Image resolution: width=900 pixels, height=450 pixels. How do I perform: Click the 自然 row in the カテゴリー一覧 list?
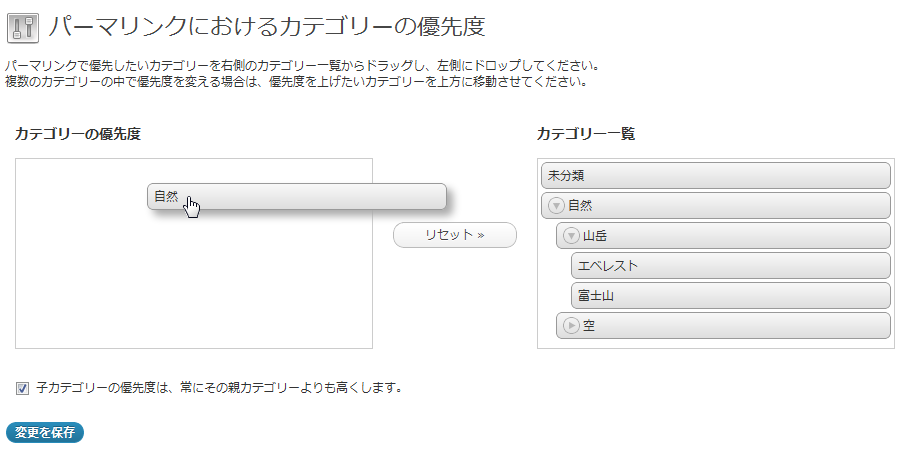pos(716,205)
